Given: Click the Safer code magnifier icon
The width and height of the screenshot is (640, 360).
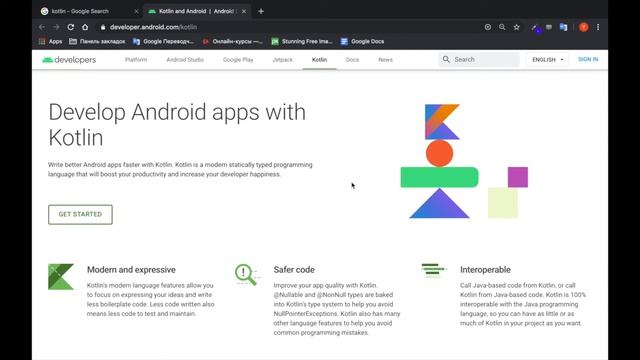Looking at the screenshot, I should pyautogui.click(x=246, y=274).
